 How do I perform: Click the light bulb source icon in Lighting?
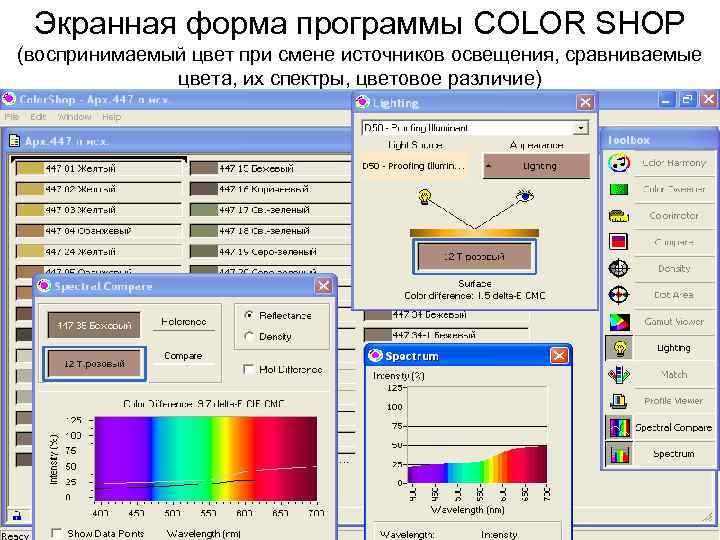pos(425,197)
